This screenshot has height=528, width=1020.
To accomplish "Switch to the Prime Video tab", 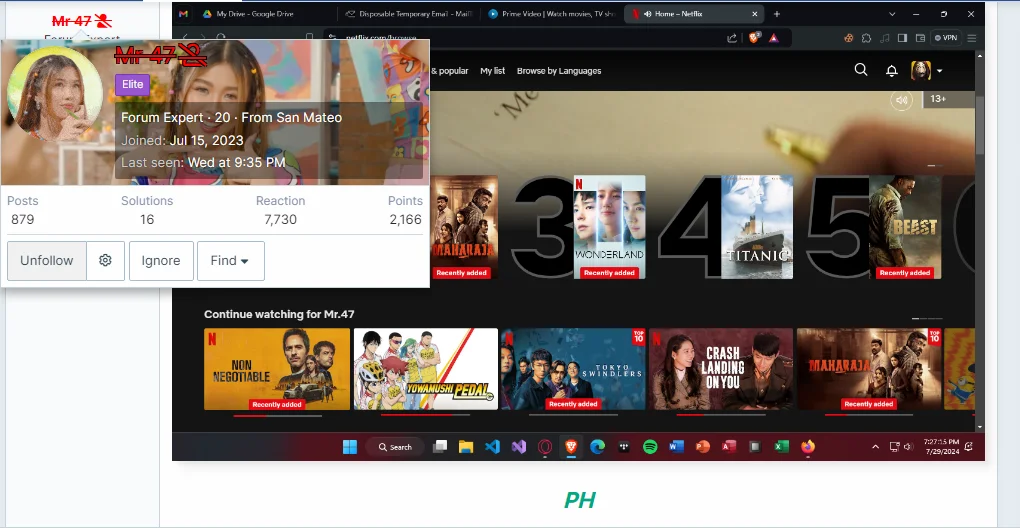I will [x=552, y=14].
